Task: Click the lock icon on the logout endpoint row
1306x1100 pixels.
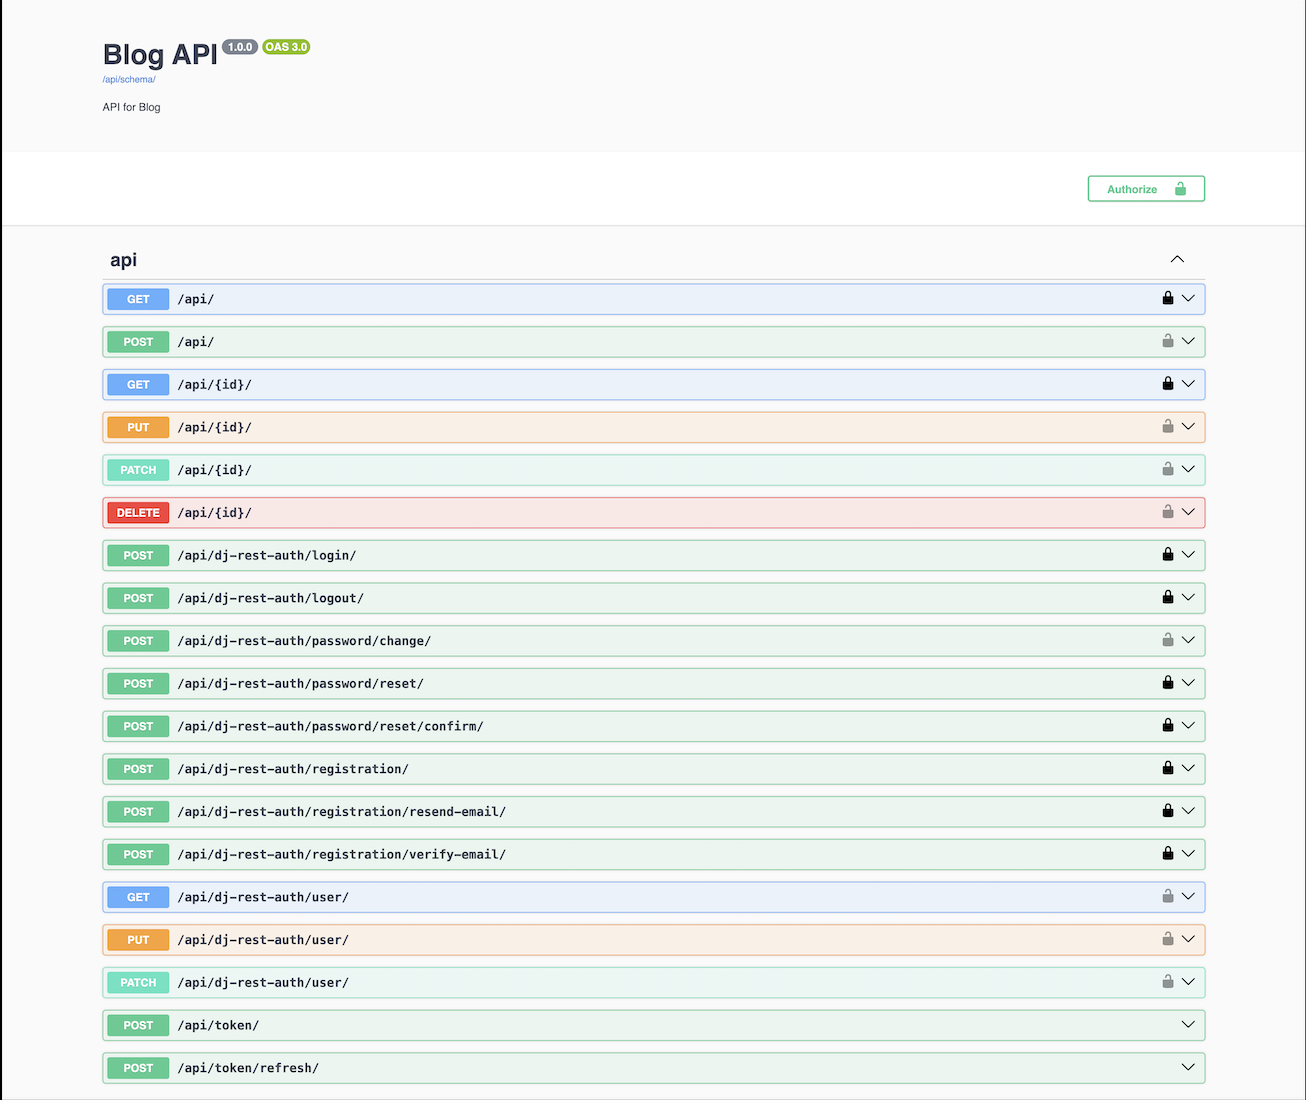Action: 1167,597
